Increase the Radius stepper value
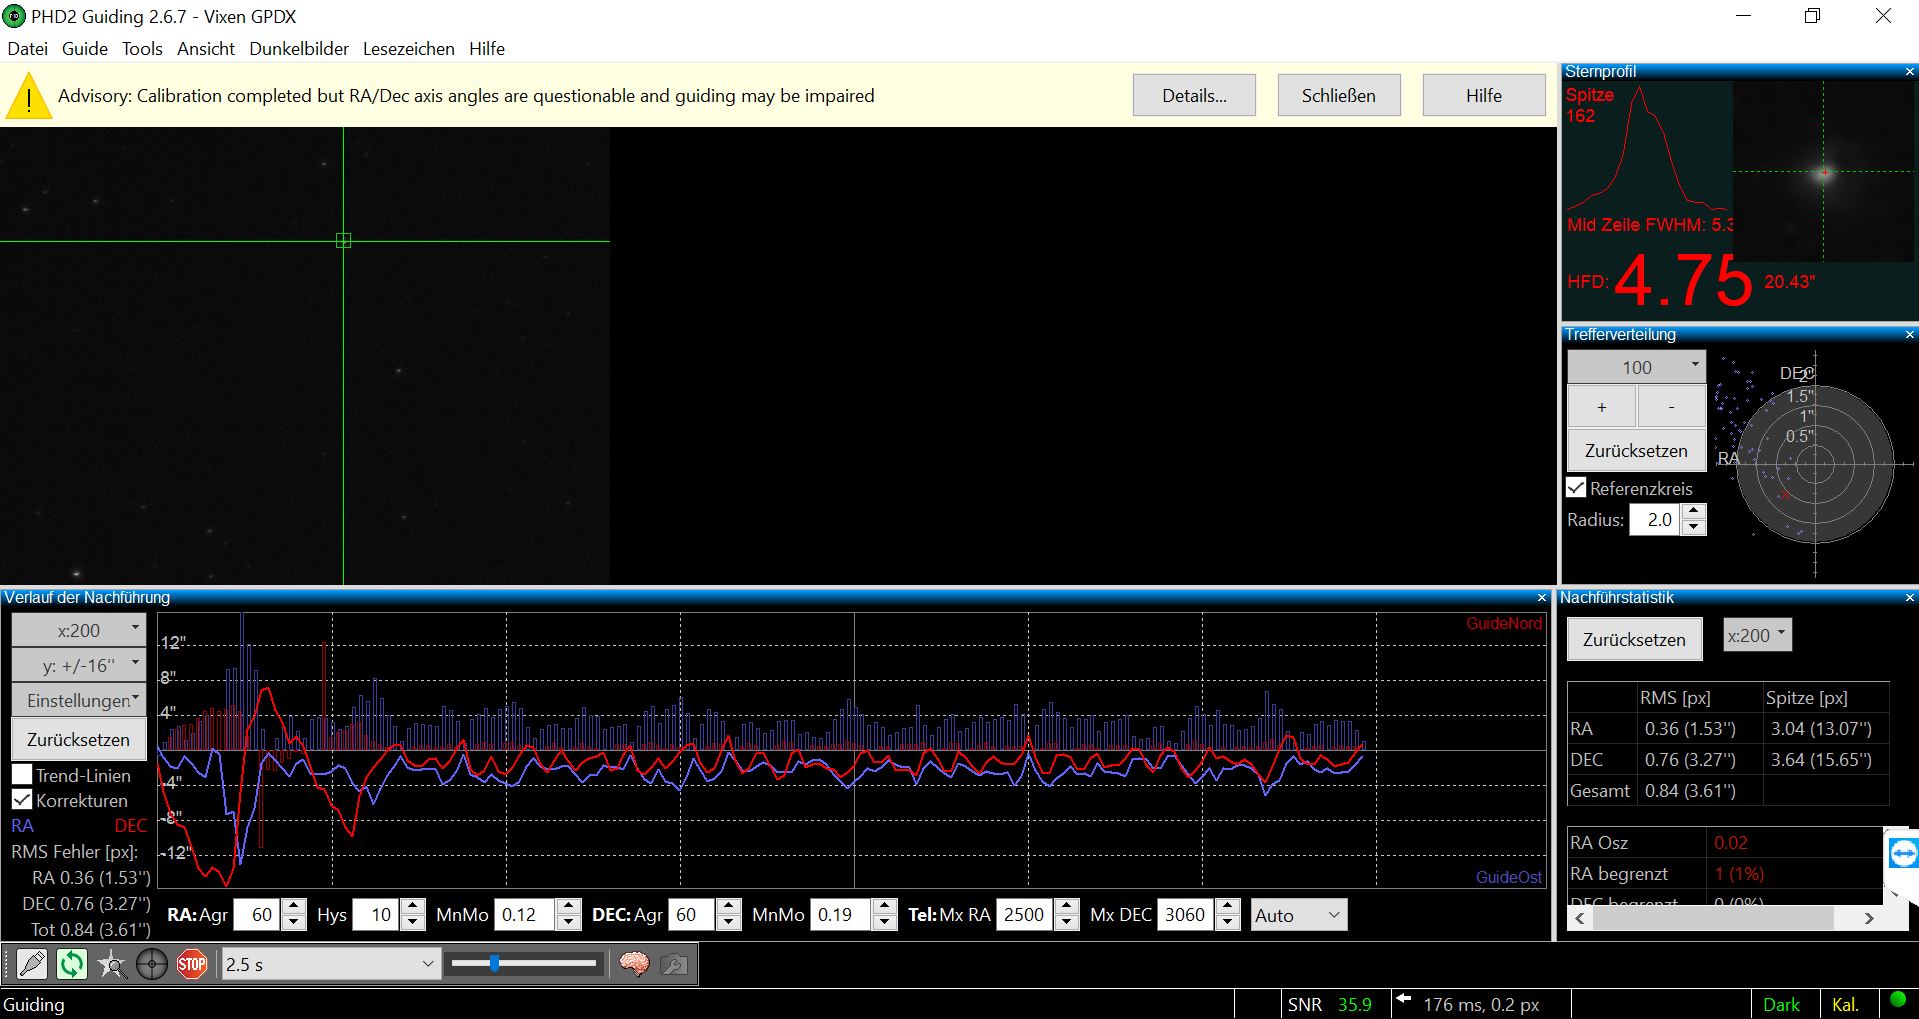1919x1019 pixels. (1694, 512)
